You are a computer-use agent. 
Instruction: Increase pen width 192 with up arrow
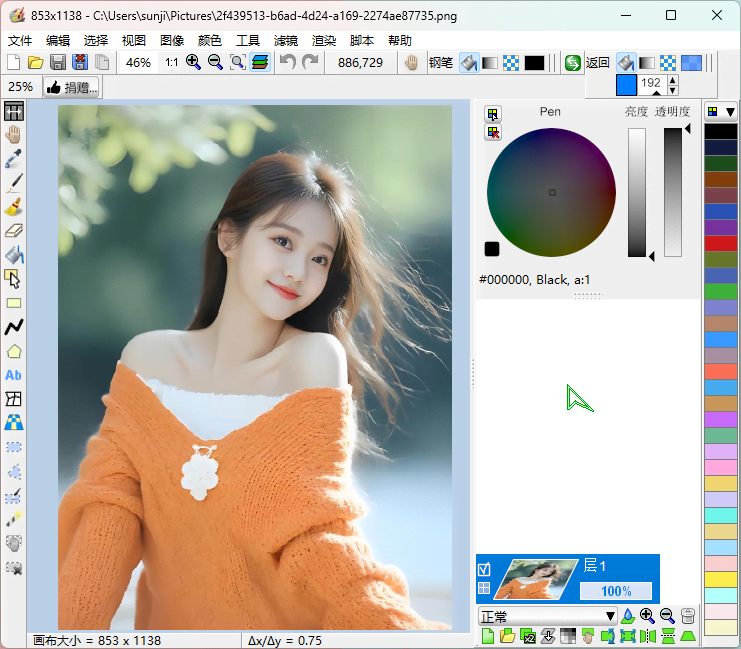click(x=673, y=79)
